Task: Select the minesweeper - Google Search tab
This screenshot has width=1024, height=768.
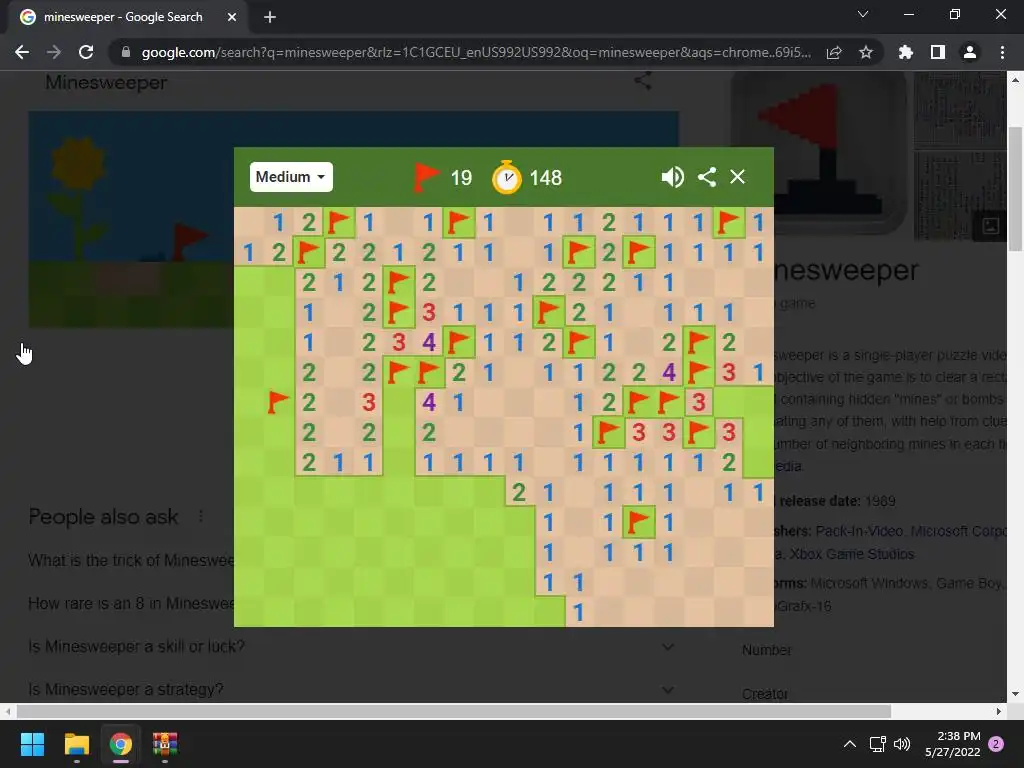Action: [x=129, y=18]
